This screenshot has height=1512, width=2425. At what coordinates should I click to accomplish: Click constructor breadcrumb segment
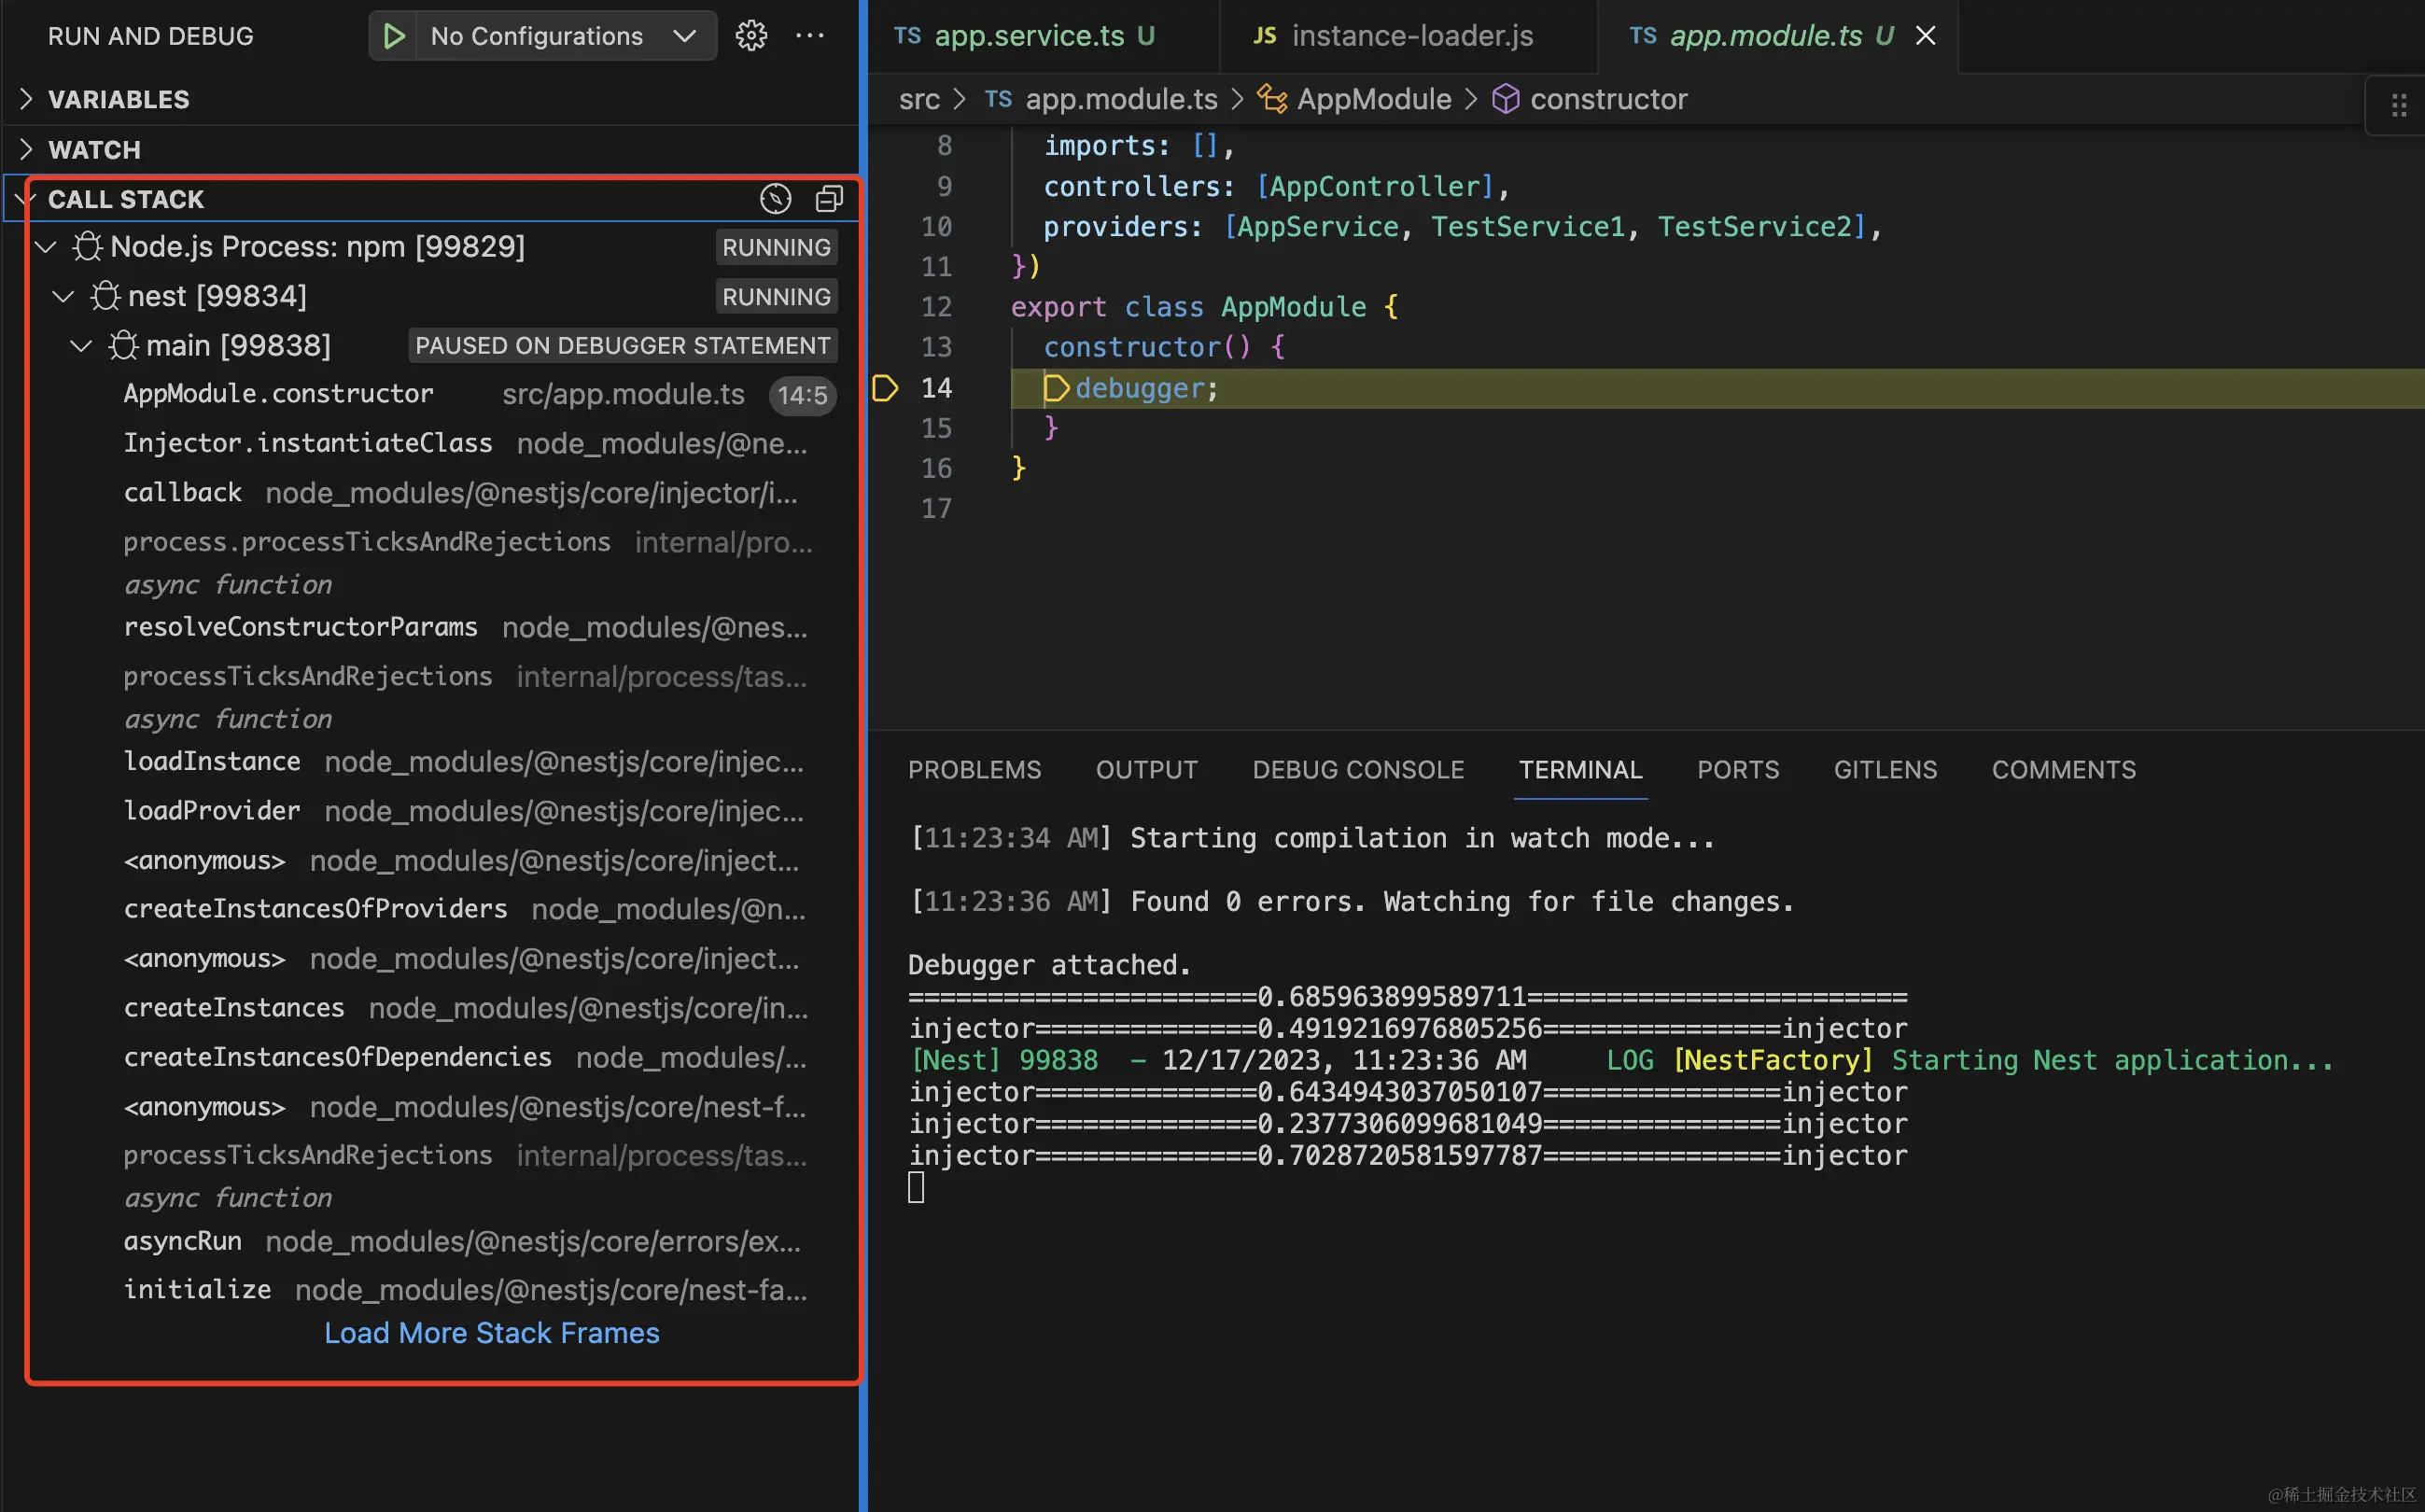1608,99
